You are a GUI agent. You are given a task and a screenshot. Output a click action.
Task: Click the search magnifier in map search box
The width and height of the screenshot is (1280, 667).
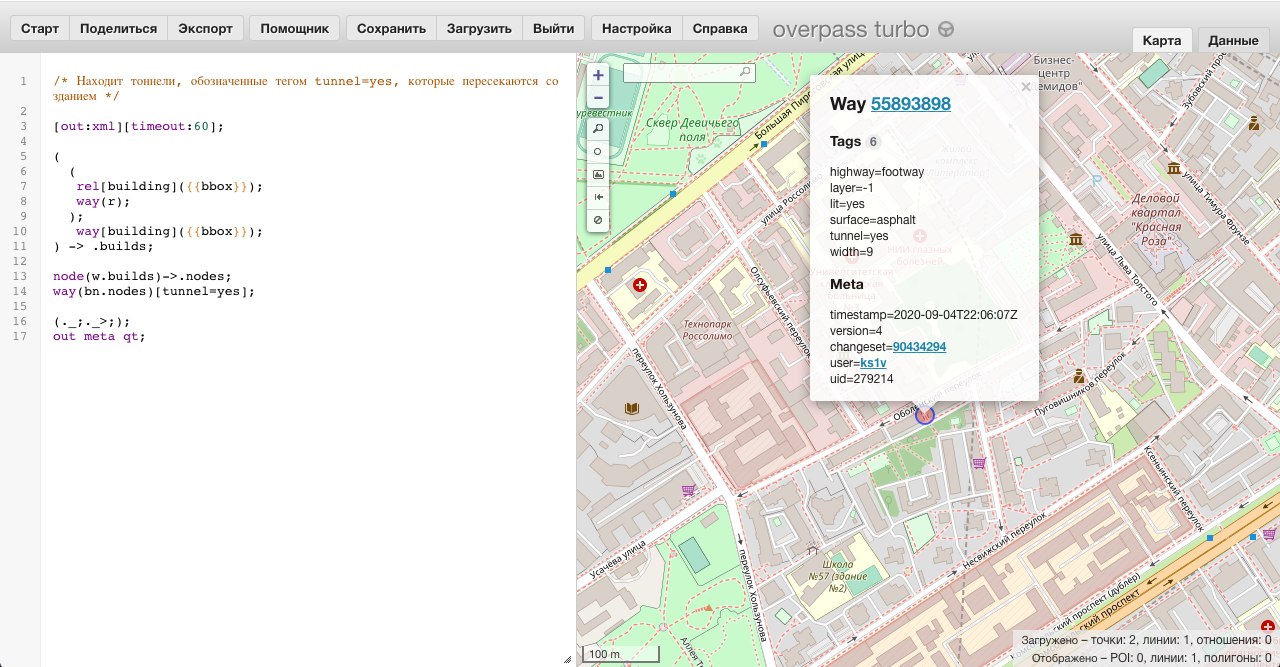pyautogui.click(x=745, y=72)
